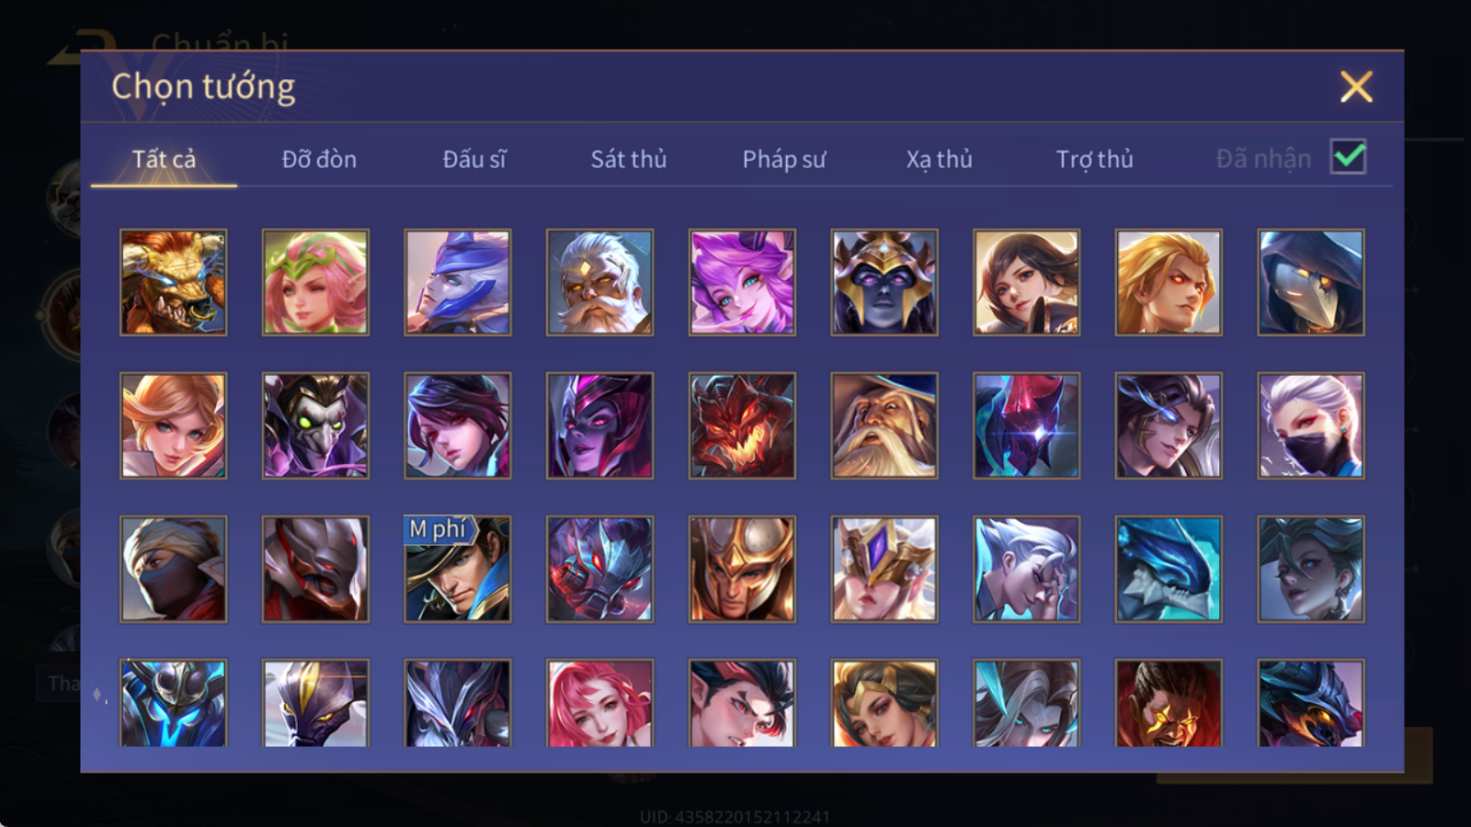
Task: Toggle the 'Đã nhận' checkbox
Action: click(1348, 157)
